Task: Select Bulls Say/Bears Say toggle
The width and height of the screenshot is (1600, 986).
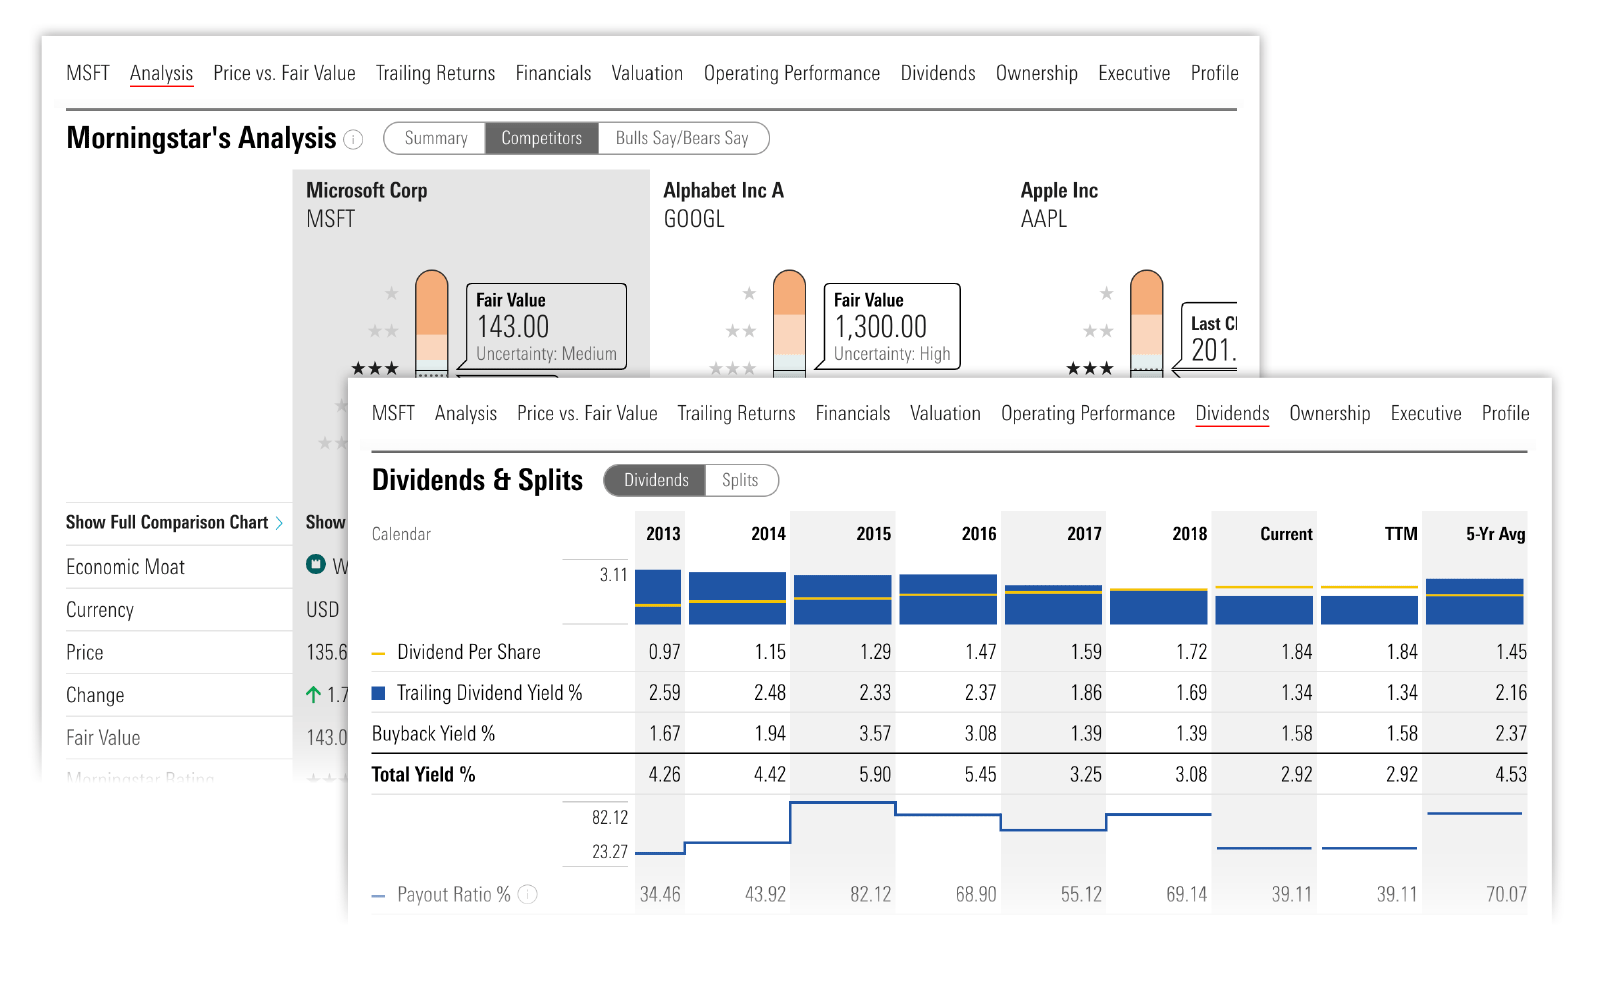Action: point(682,138)
